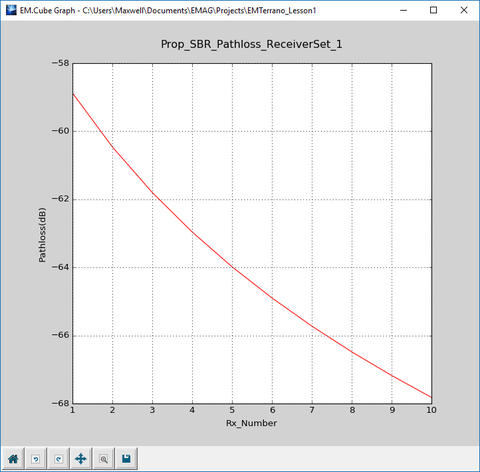480x472 pixels.
Task: Click the 7 tick label on x-axis
Action: click(x=312, y=410)
